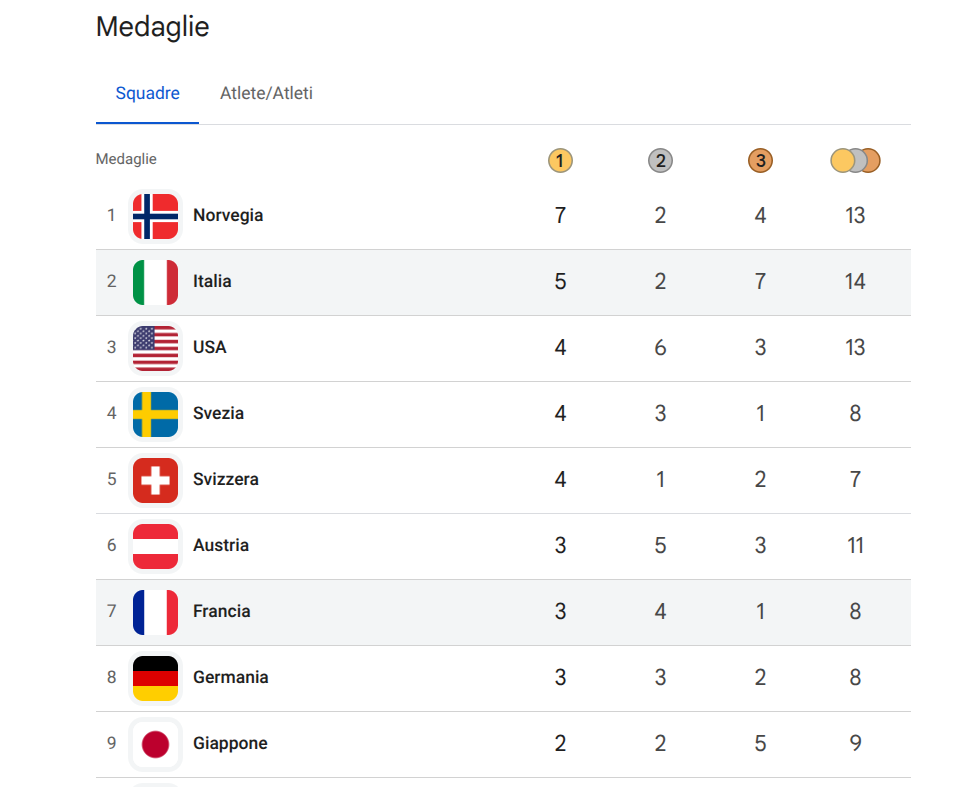Open the Italia team row

[x=212, y=281]
